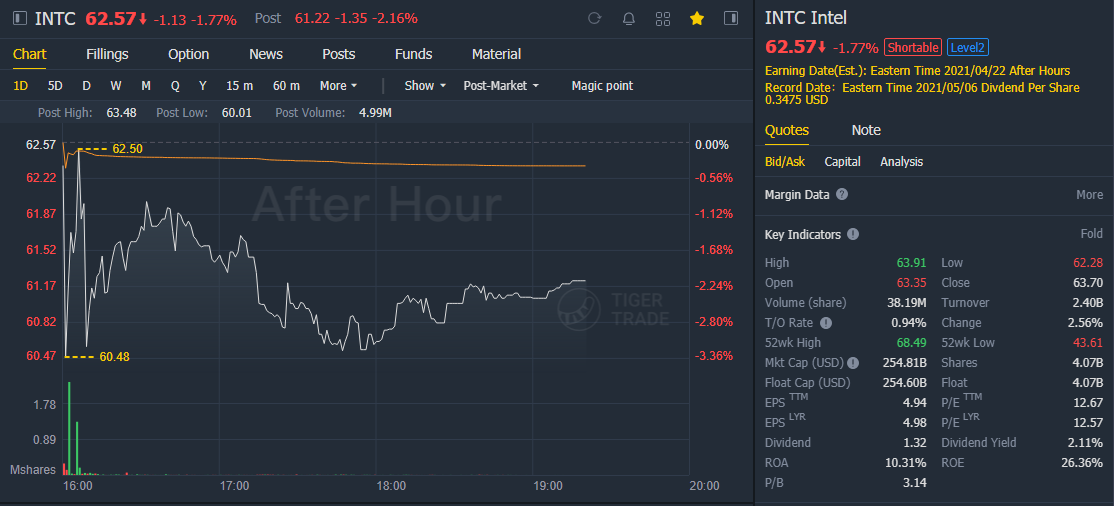
Task: Expand the More intervals dropdown
Action: (x=338, y=86)
